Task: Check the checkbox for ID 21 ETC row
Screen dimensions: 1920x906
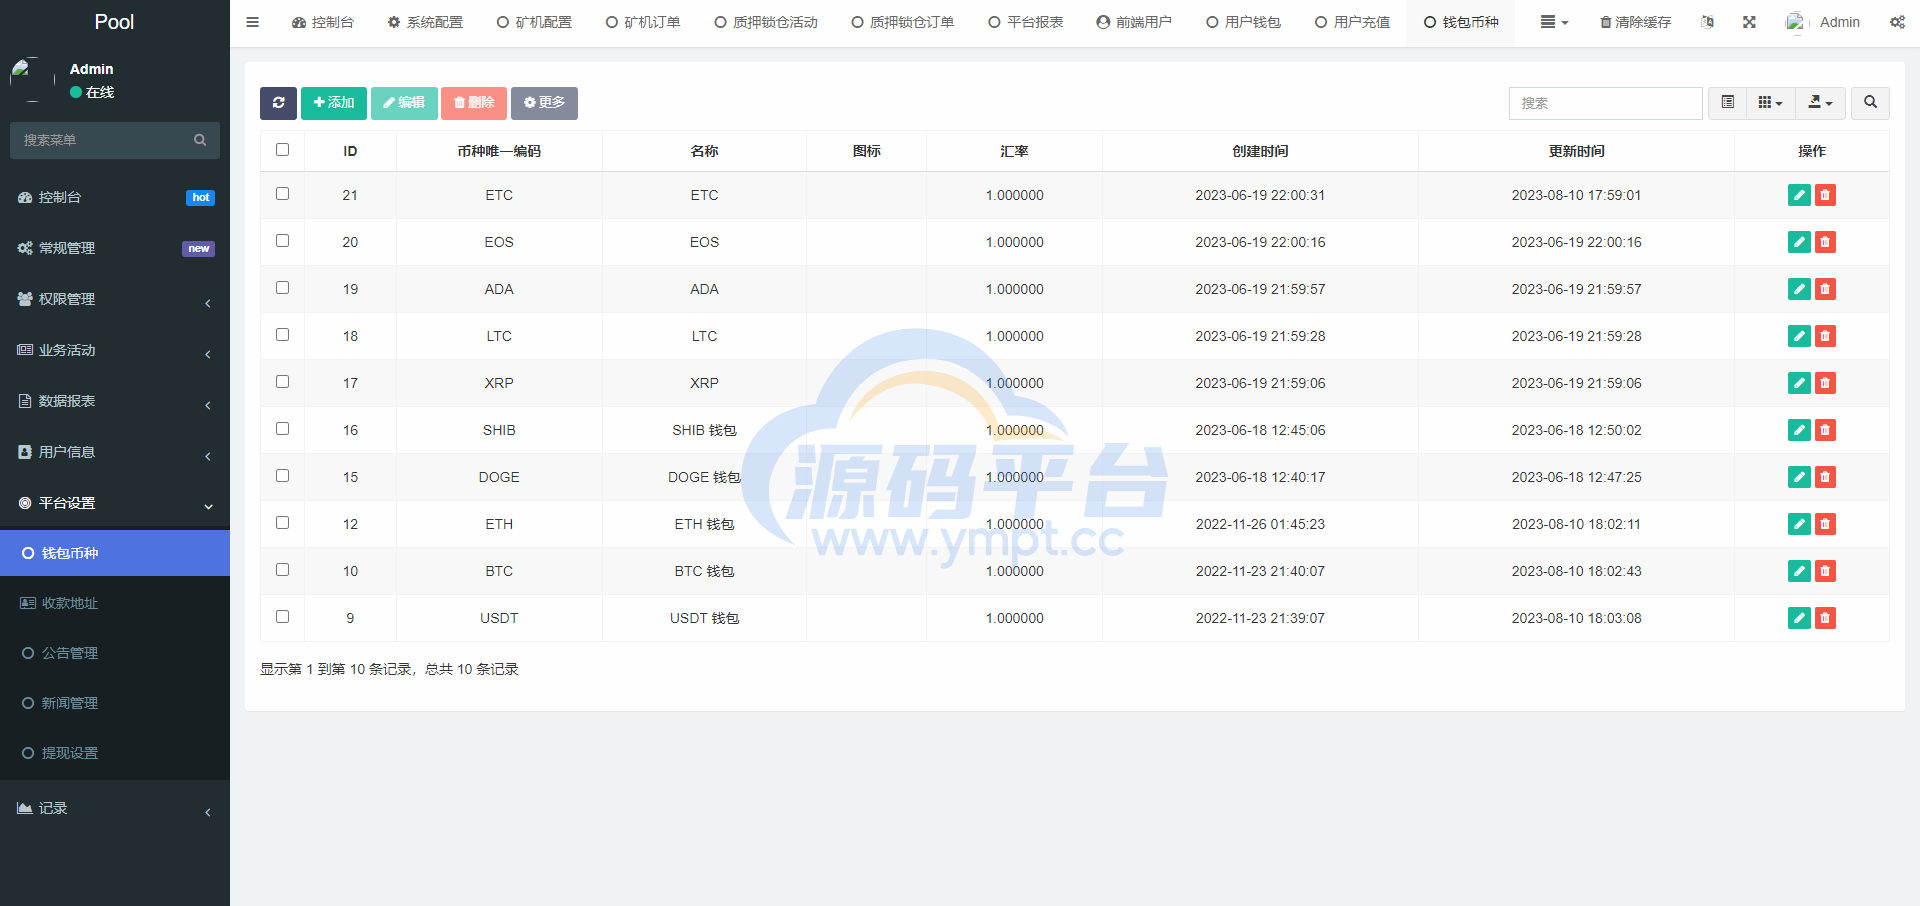Action: (282, 194)
